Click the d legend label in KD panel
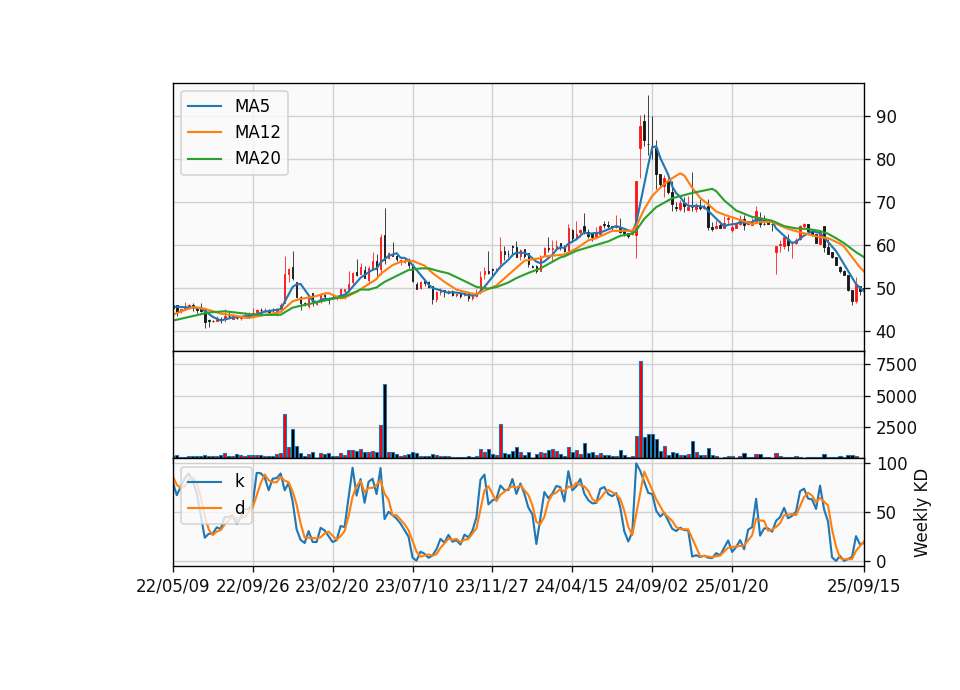960x690 pixels. pyautogui.click(x=239, y=508)
